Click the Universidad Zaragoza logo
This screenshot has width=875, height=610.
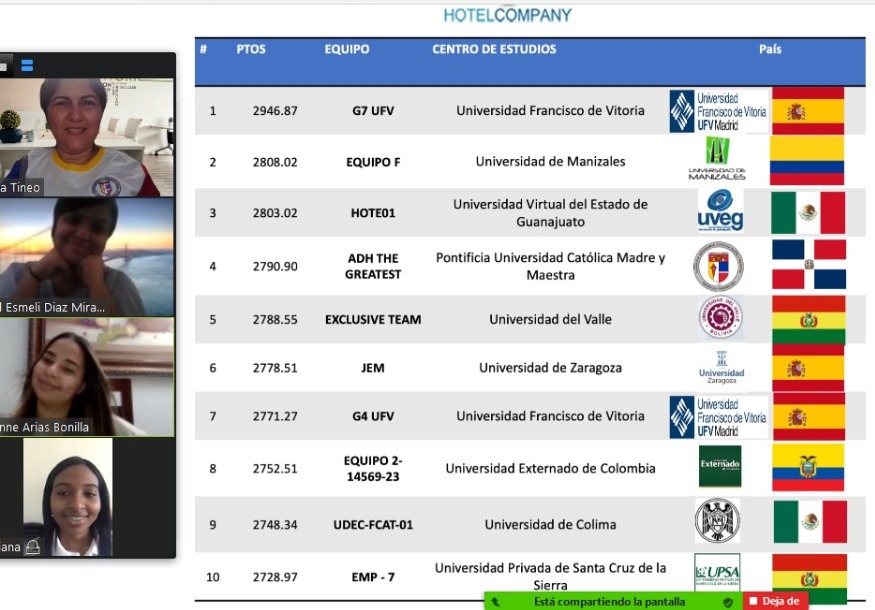click(x=722, y=367)
